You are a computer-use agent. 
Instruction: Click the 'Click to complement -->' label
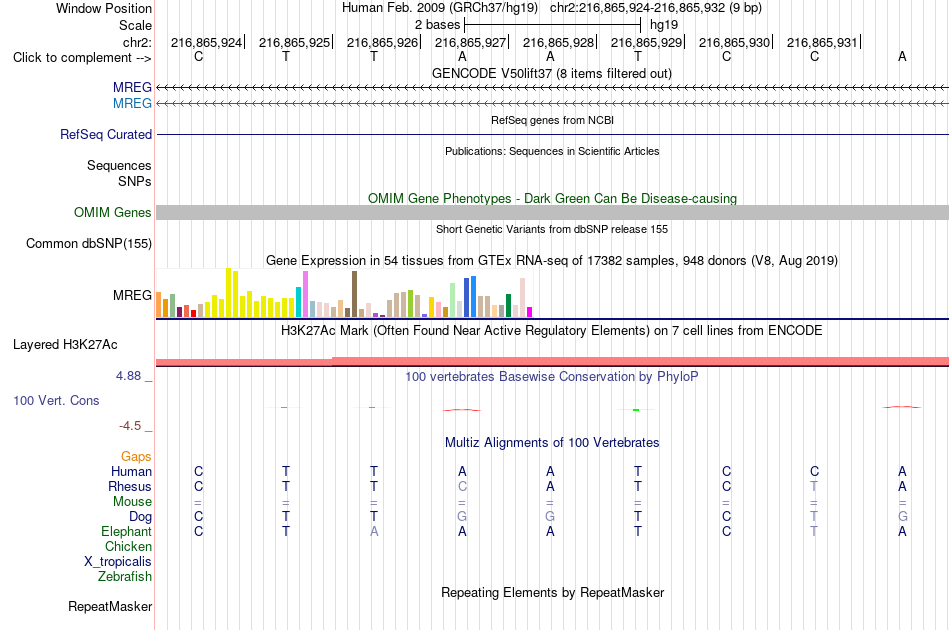(x=82, y=58)
